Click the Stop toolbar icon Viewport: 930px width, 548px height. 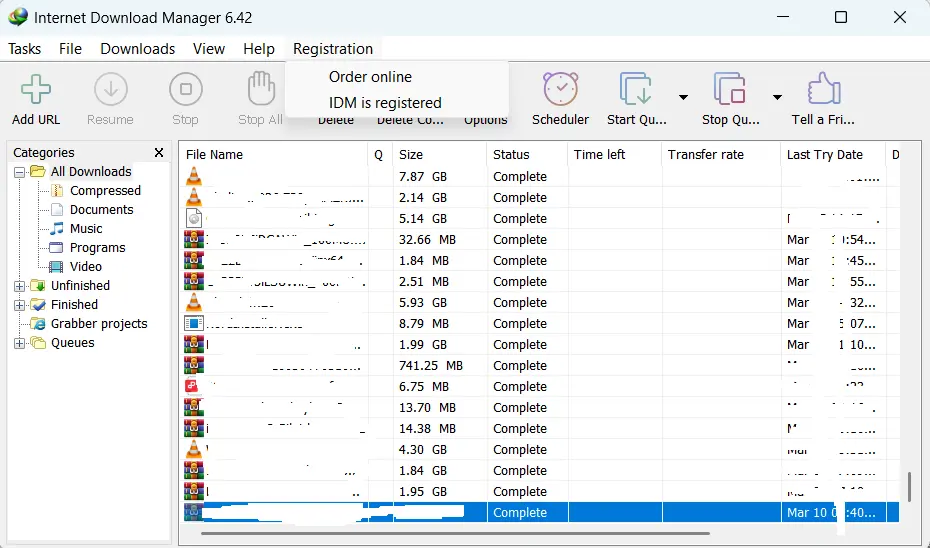pyautogui.click(x=186, y=90)
